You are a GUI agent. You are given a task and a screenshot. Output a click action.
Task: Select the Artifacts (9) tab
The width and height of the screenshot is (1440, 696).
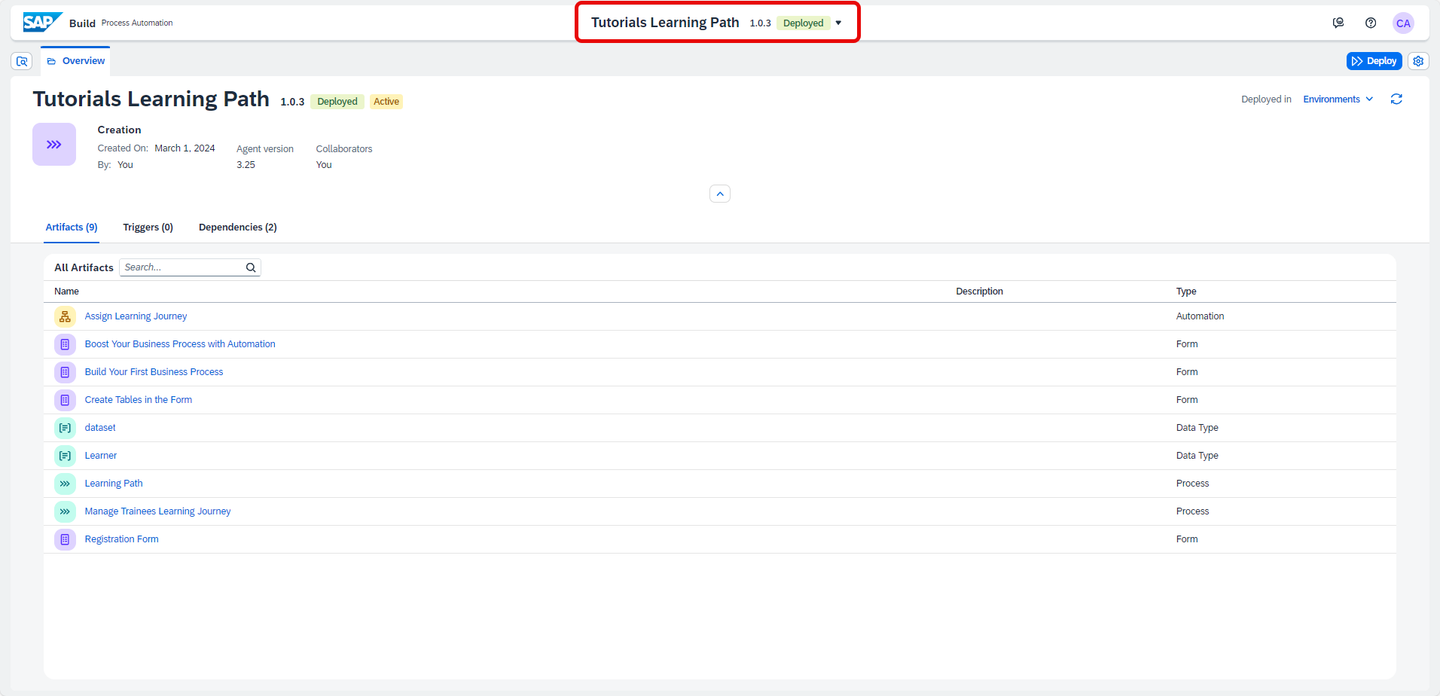point(71,227)
